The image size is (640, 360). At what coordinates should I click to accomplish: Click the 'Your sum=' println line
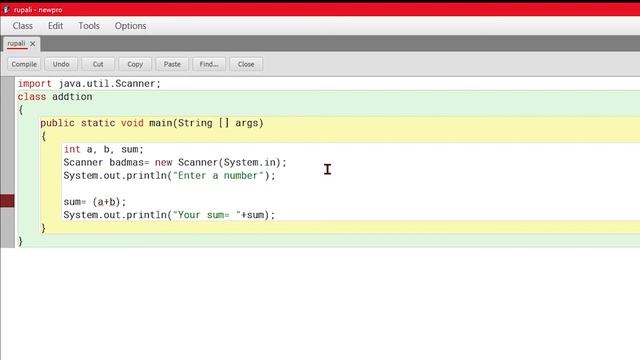pyautogui.click(x=169, y=215)
